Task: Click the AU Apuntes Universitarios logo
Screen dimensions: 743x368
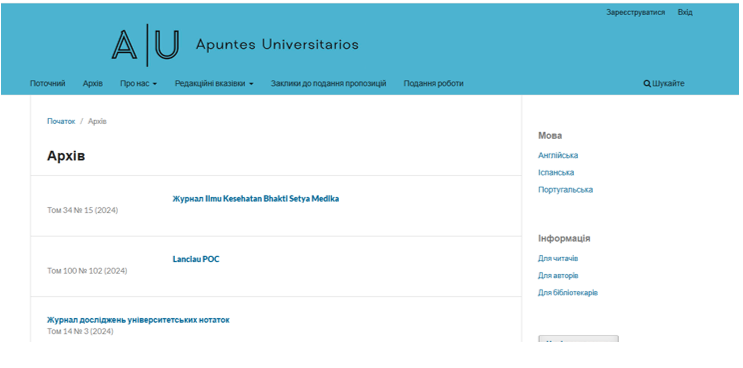Action: coord(235,45)
